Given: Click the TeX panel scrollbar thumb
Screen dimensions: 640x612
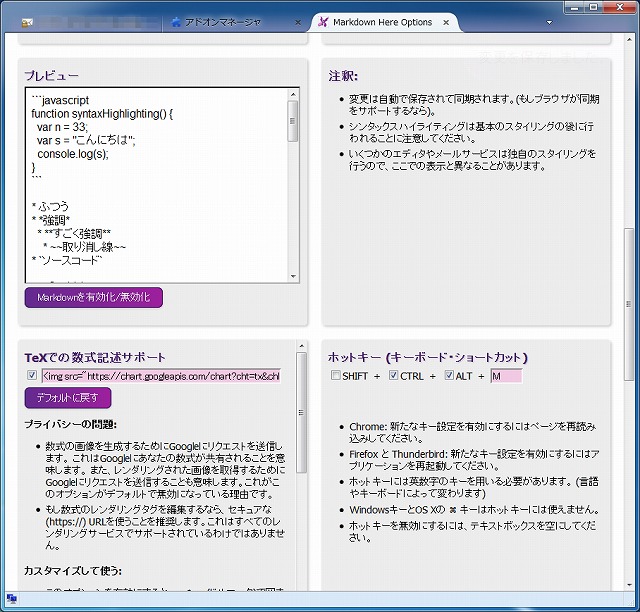Looking at the screenshot, I should pos(302,412).
